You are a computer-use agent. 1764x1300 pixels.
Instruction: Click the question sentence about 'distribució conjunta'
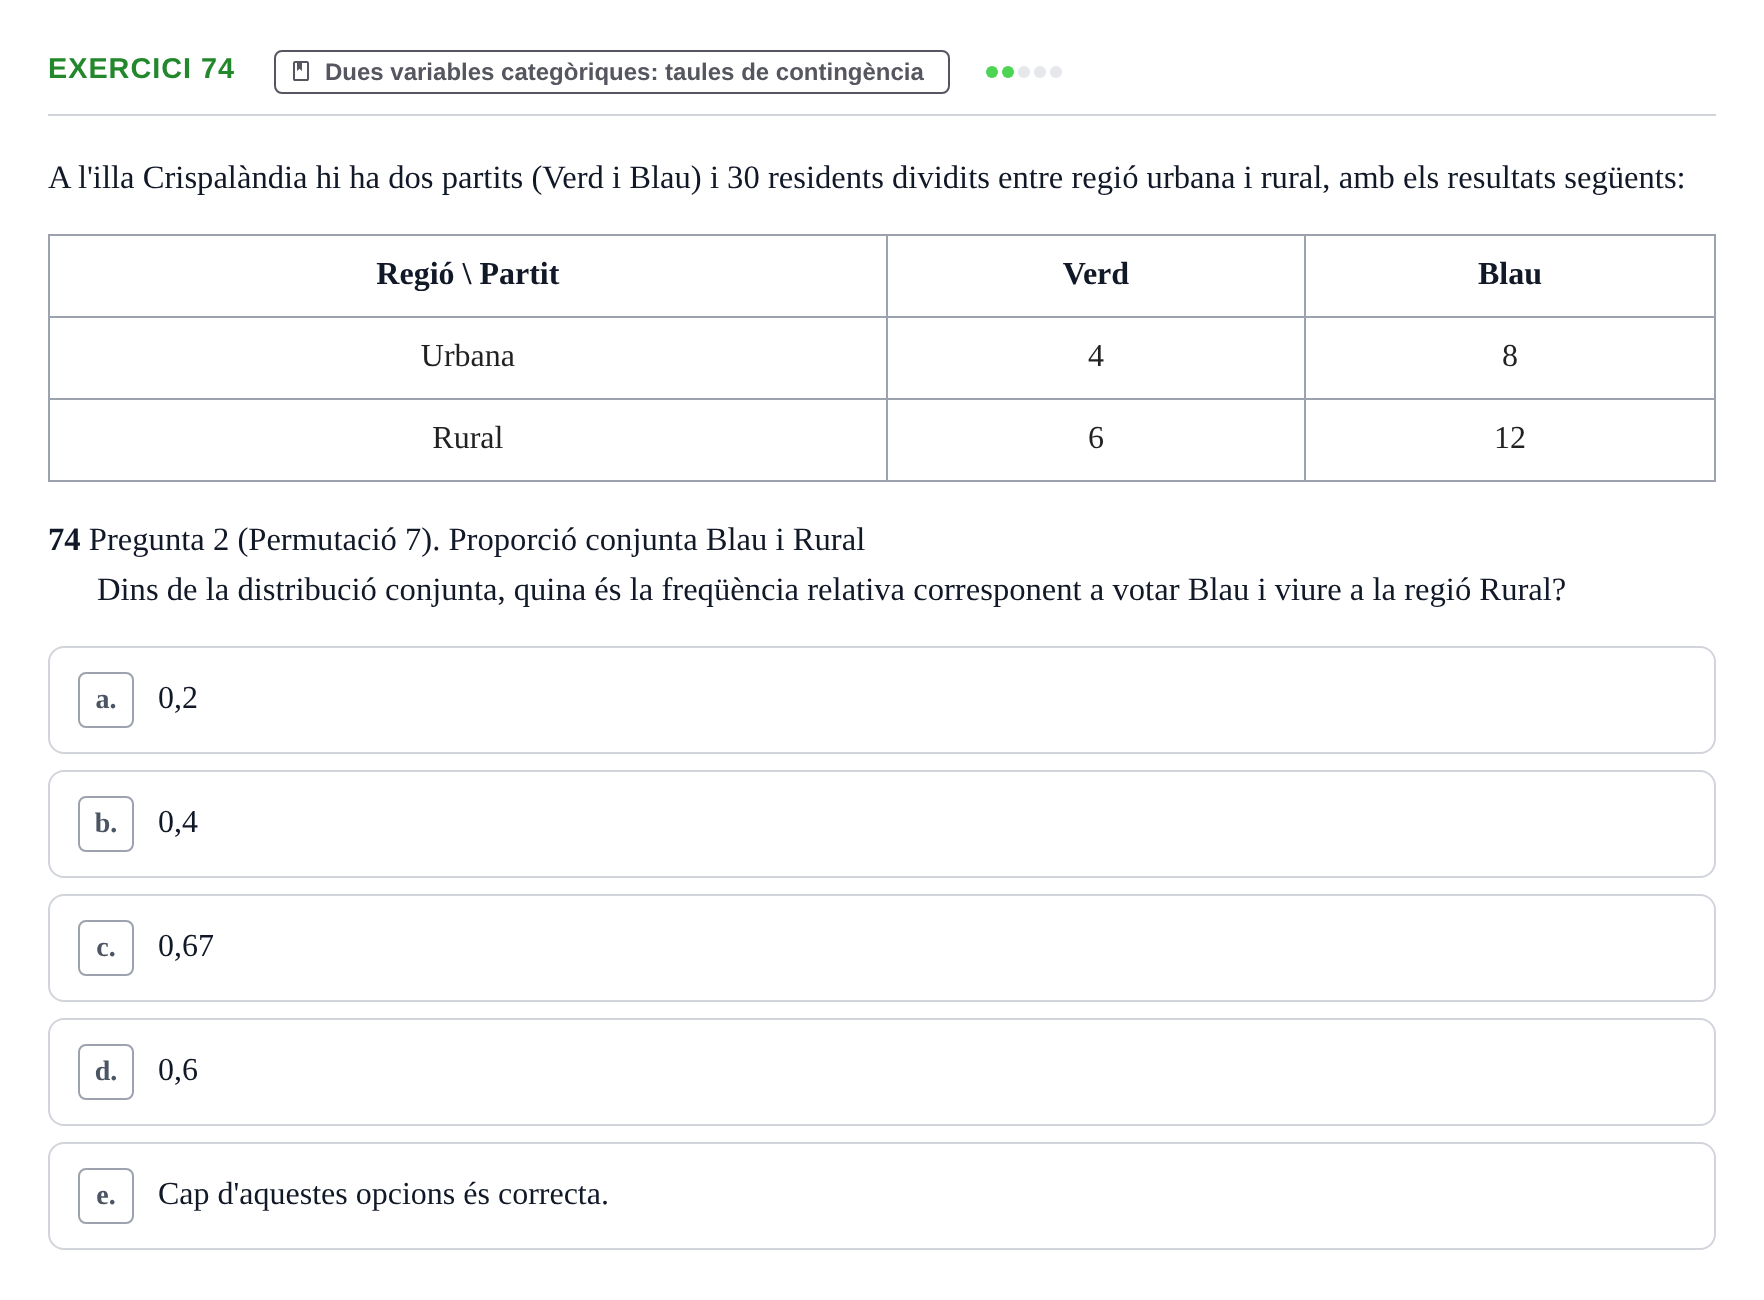(x=831, y=590)
